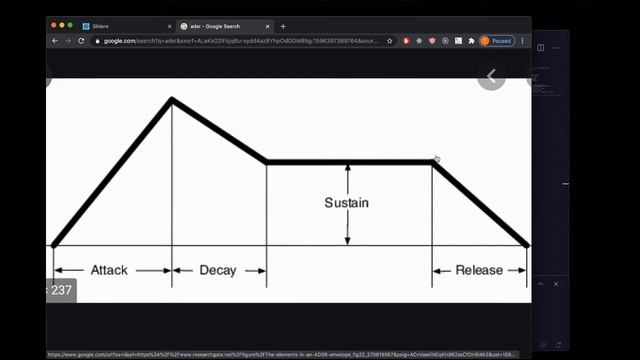This screenshot has height=360, width=640.
Task: Click the Sliders tab favicon
Action: (86, 26)
